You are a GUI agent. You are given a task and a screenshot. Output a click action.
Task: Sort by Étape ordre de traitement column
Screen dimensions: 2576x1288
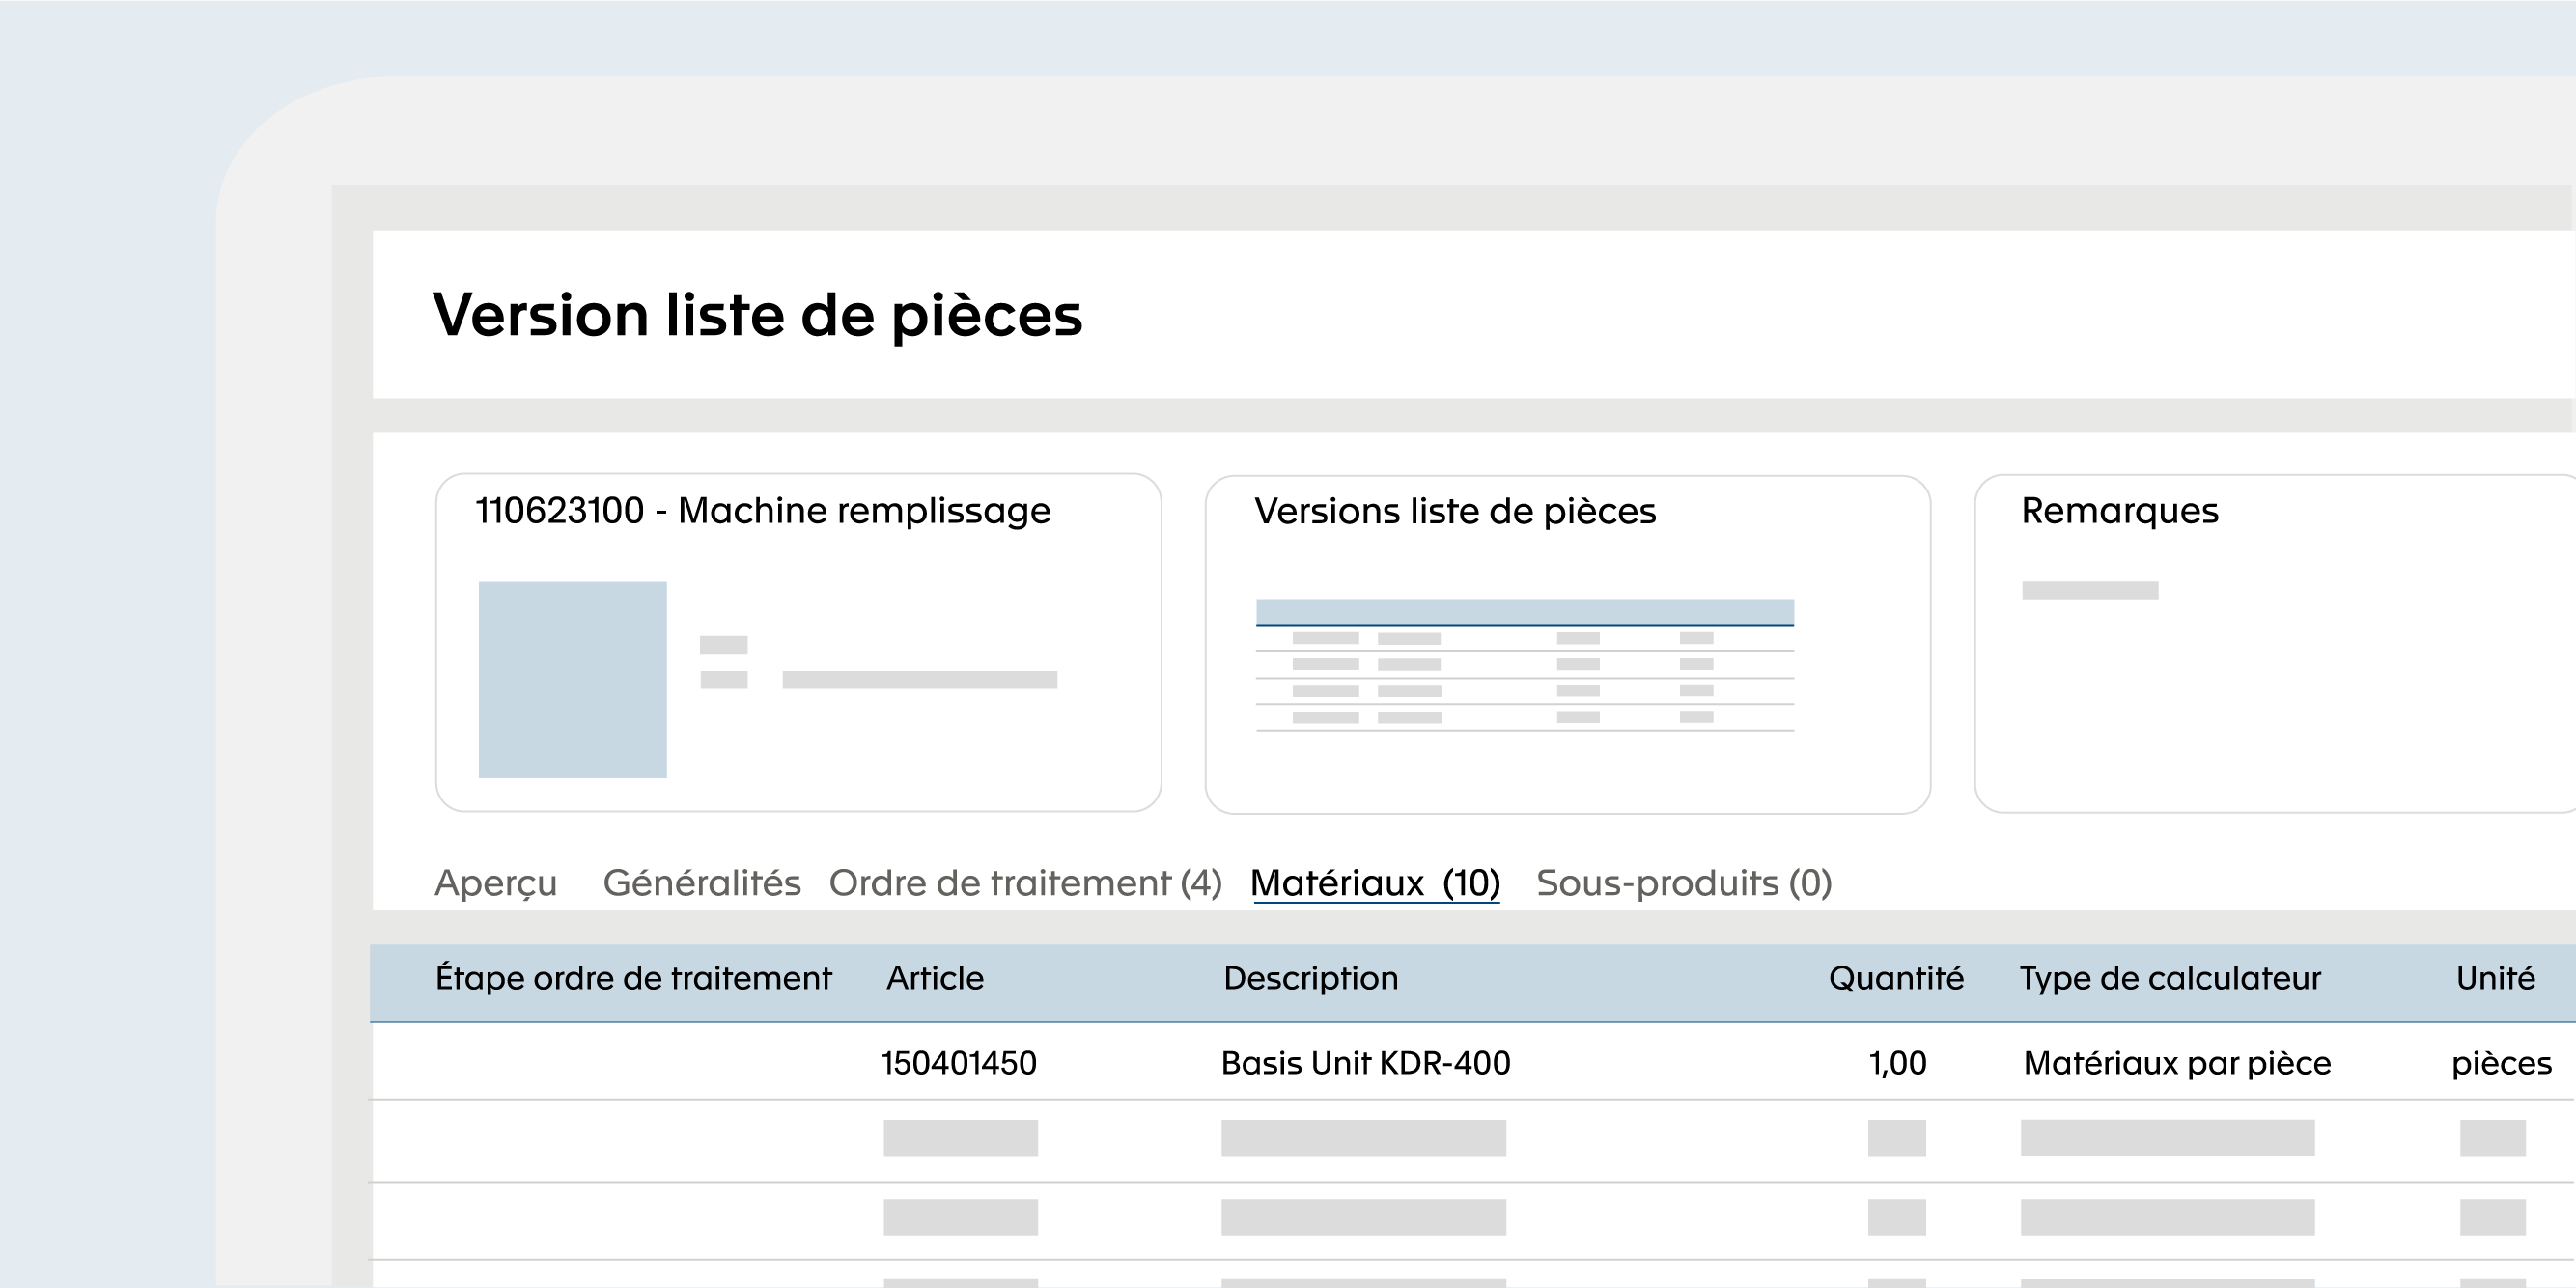(633, 978)
